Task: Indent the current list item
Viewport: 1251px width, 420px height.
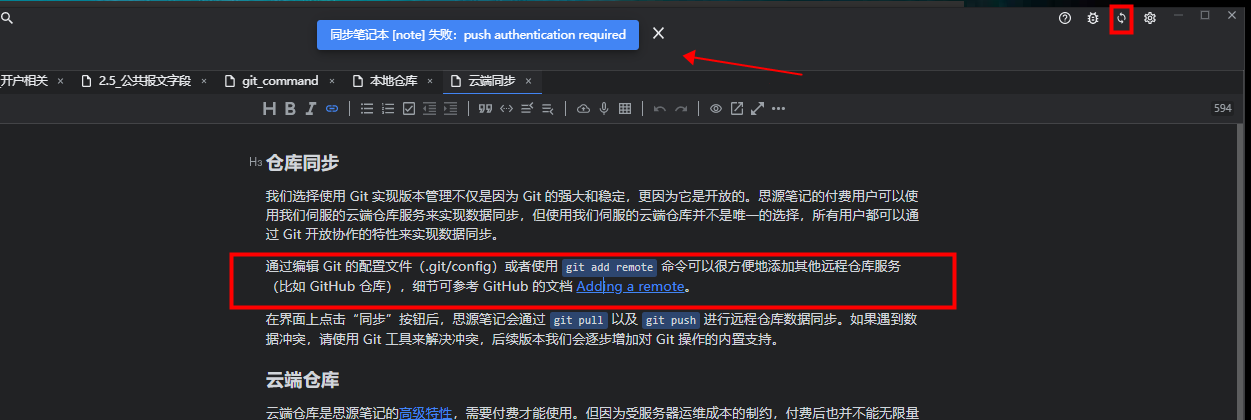Action: (451, 109)
